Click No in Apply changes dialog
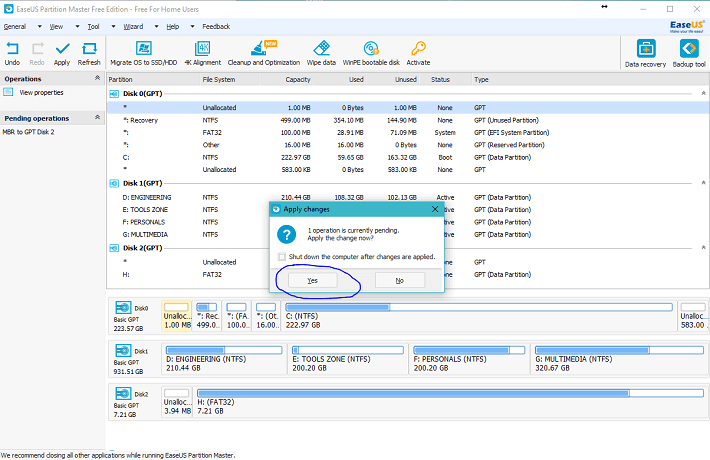The width and height of the screenshot is (710, 460). (x=399, y=280)
